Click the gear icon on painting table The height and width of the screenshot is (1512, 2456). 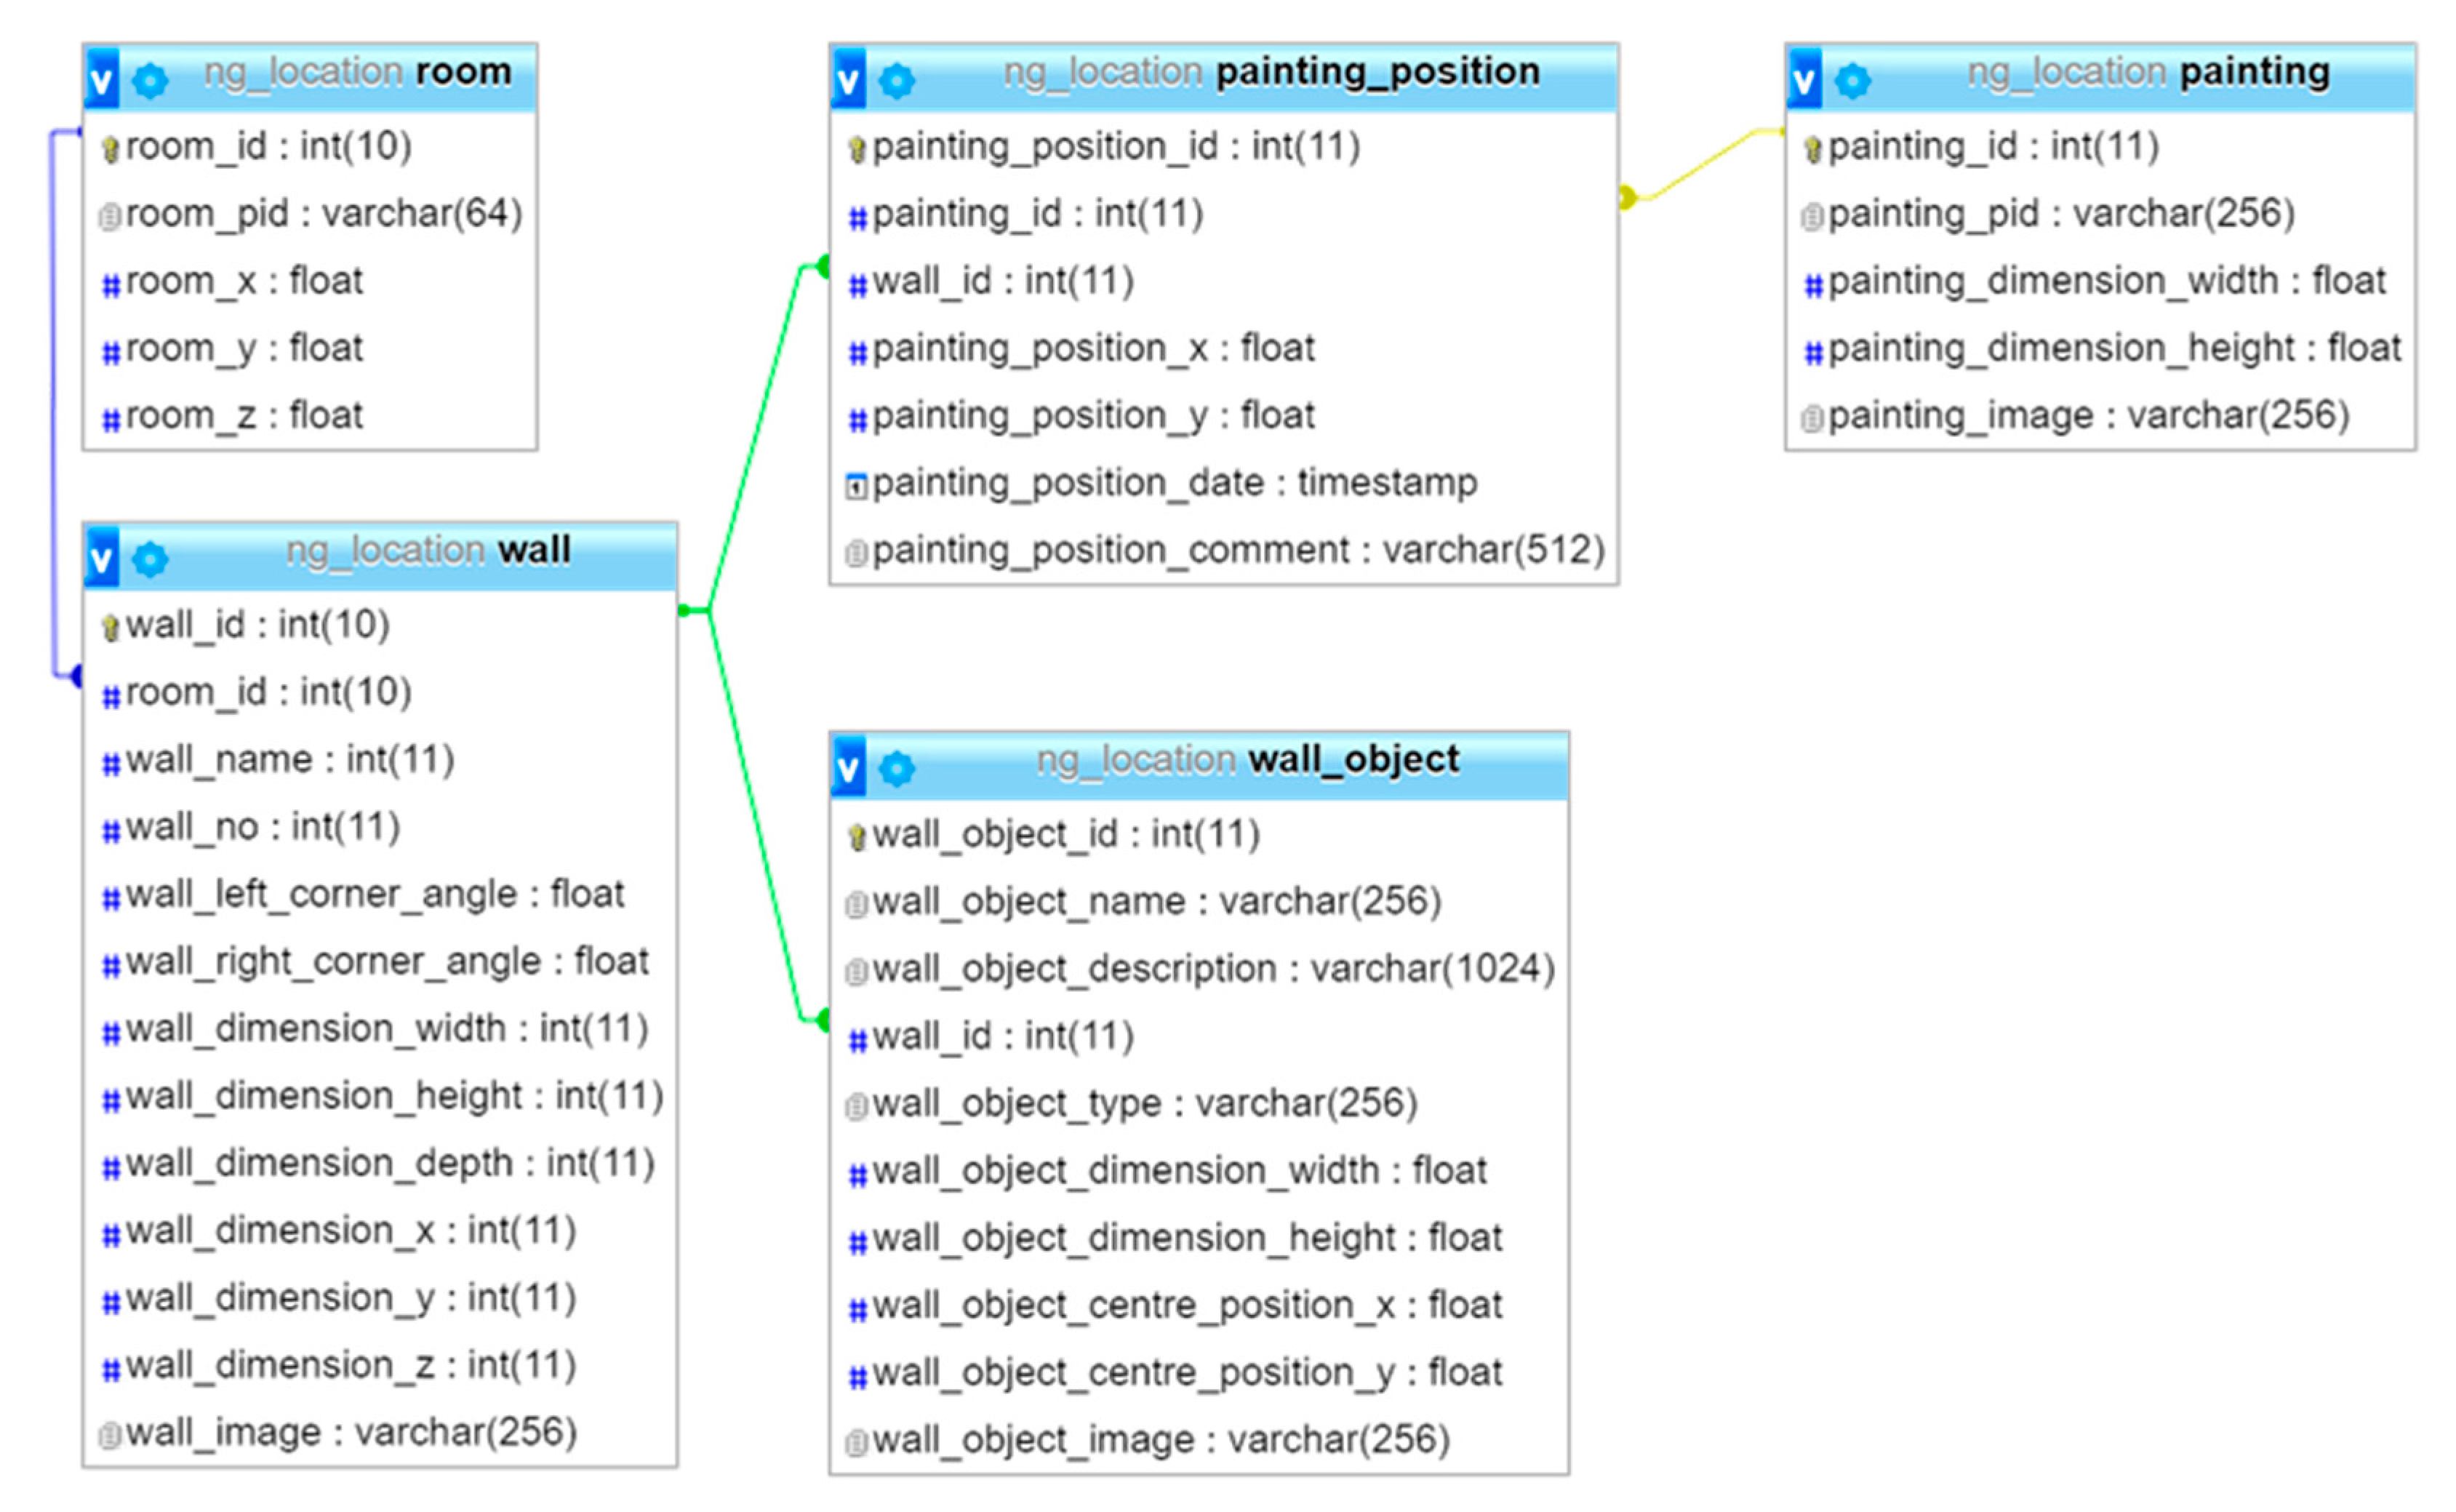coord(1853,80)
